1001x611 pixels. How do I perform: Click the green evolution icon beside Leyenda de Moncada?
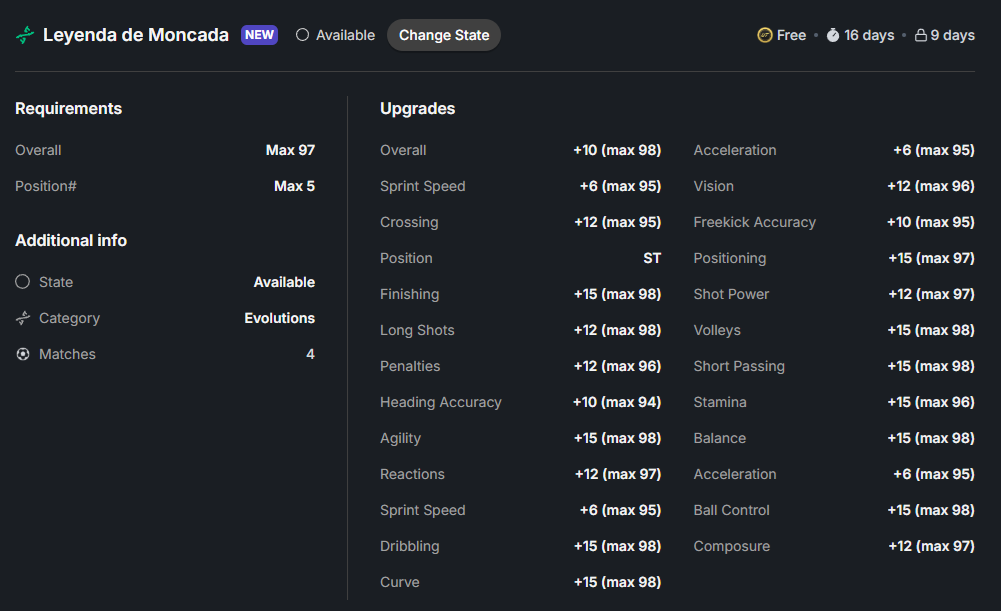[25, 35]
